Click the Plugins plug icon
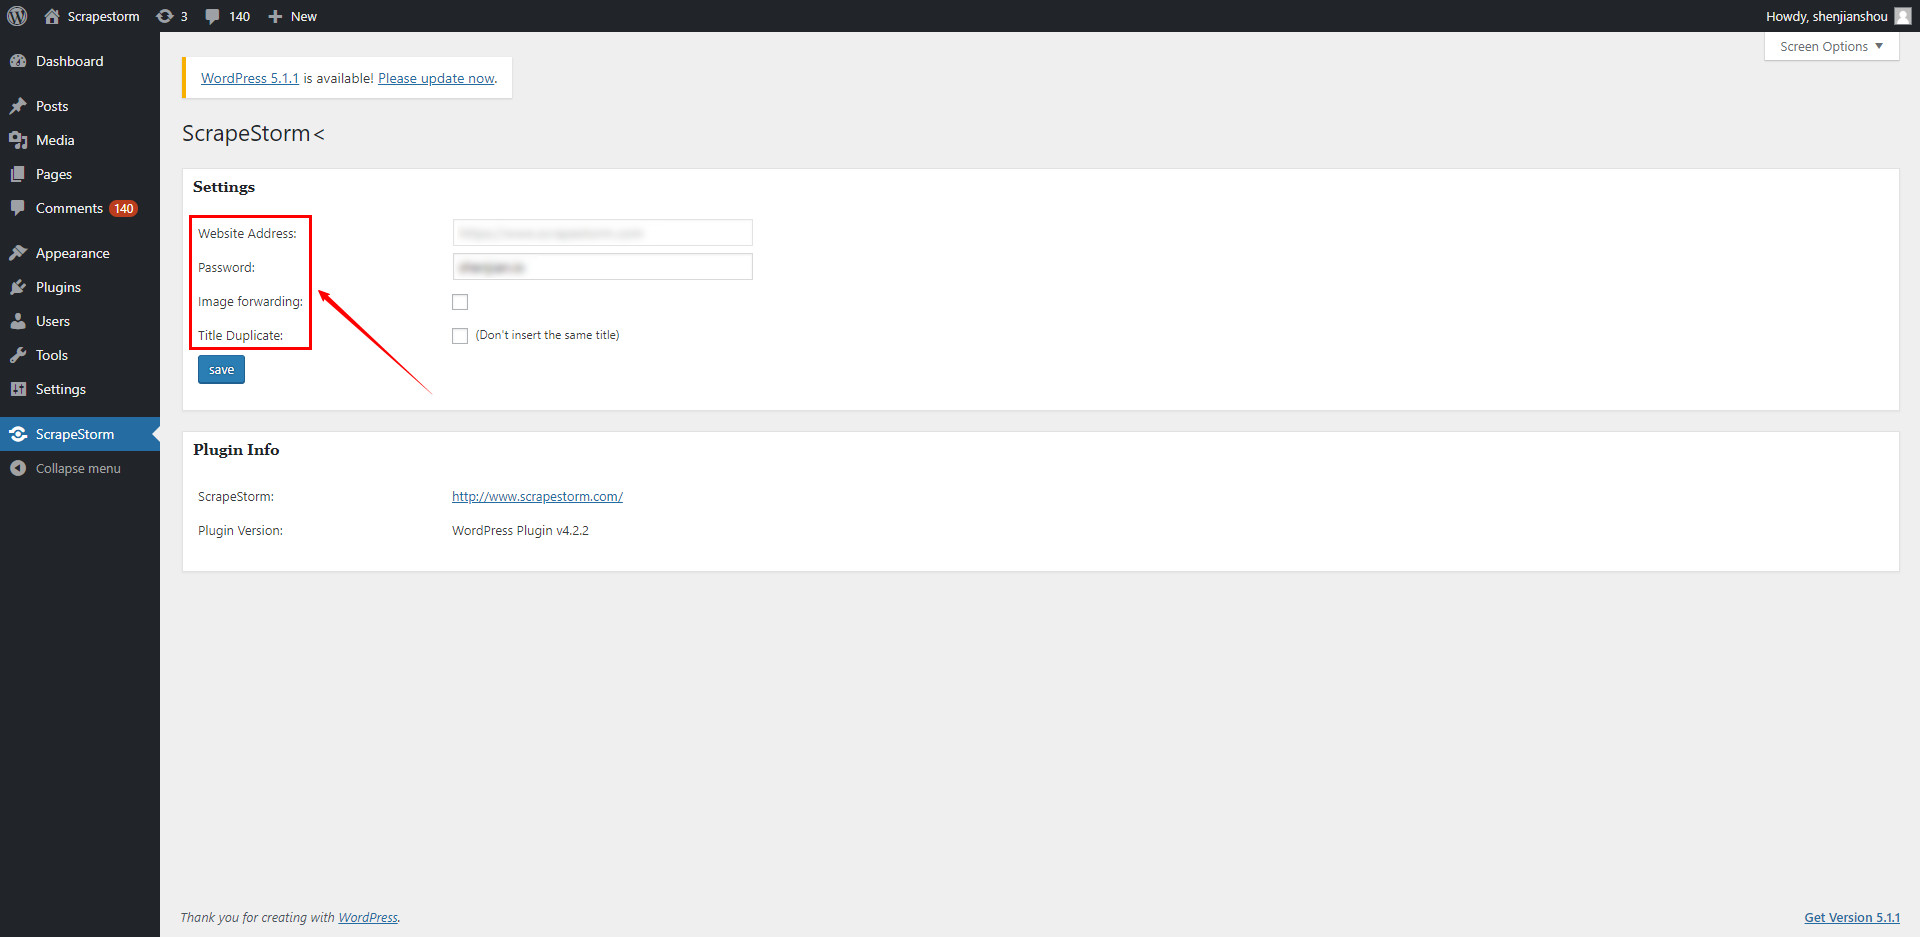This screenshot has height=937, width=1920. point(18,287)
